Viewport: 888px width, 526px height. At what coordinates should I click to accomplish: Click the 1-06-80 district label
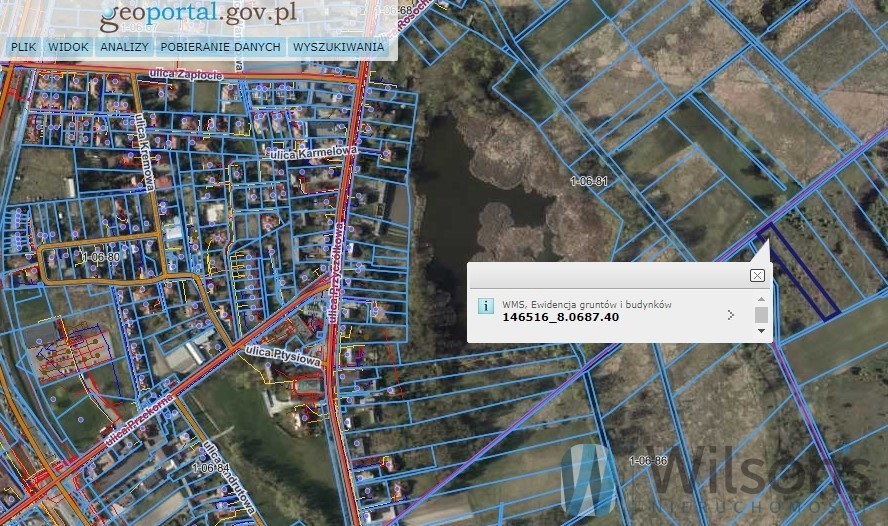[x=101, y=257]
